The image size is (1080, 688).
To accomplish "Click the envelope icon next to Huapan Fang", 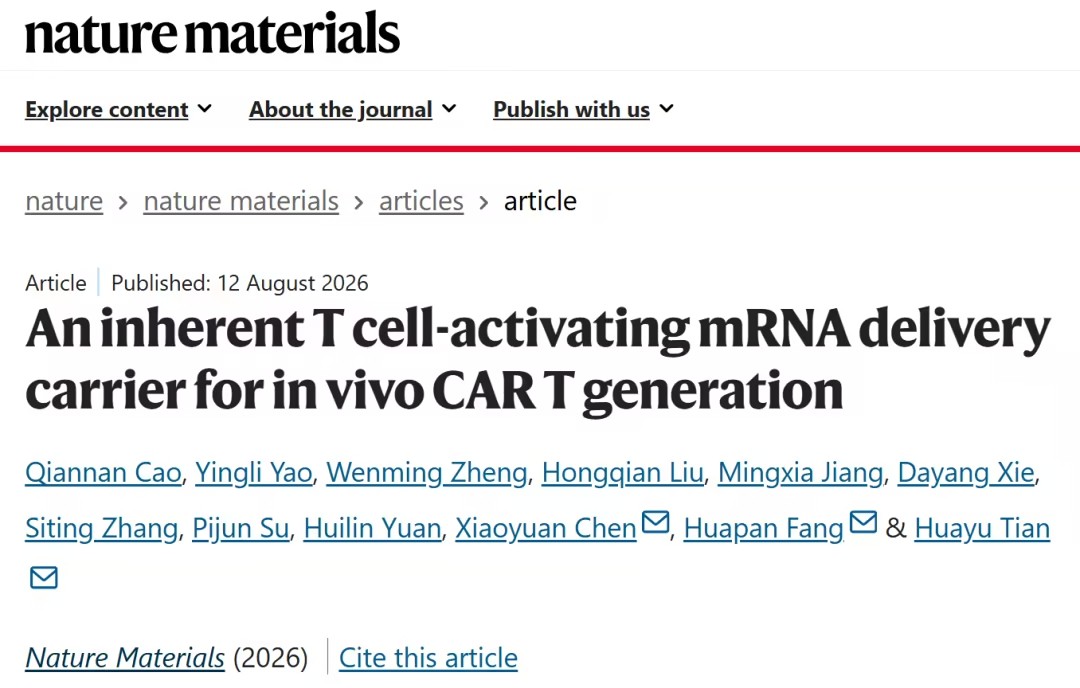I will pyautogui.click(x=863, y=522).
